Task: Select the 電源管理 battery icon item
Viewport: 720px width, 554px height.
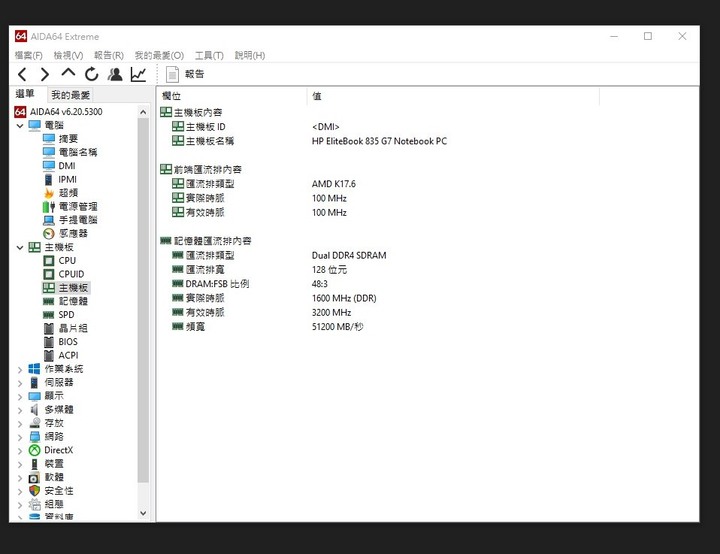Action: [70, 206]
